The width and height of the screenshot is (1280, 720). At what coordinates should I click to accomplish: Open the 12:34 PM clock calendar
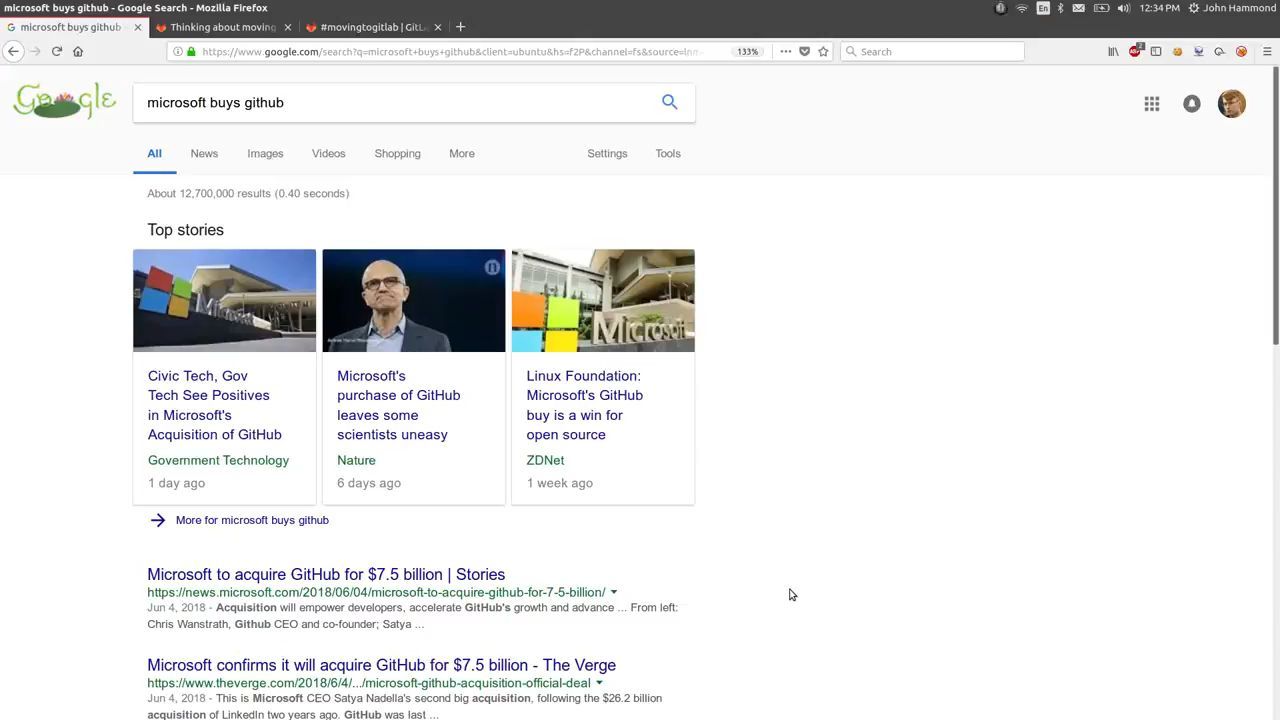coord(1159,8)
